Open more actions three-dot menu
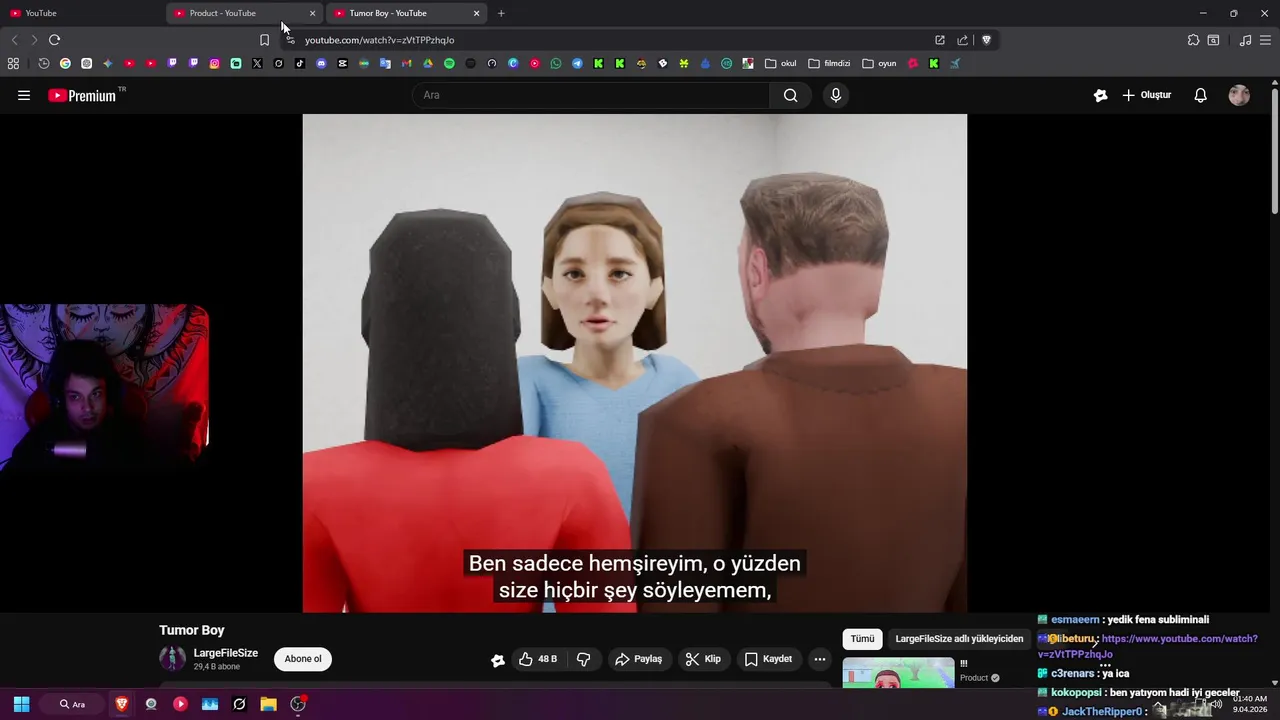 819,659
